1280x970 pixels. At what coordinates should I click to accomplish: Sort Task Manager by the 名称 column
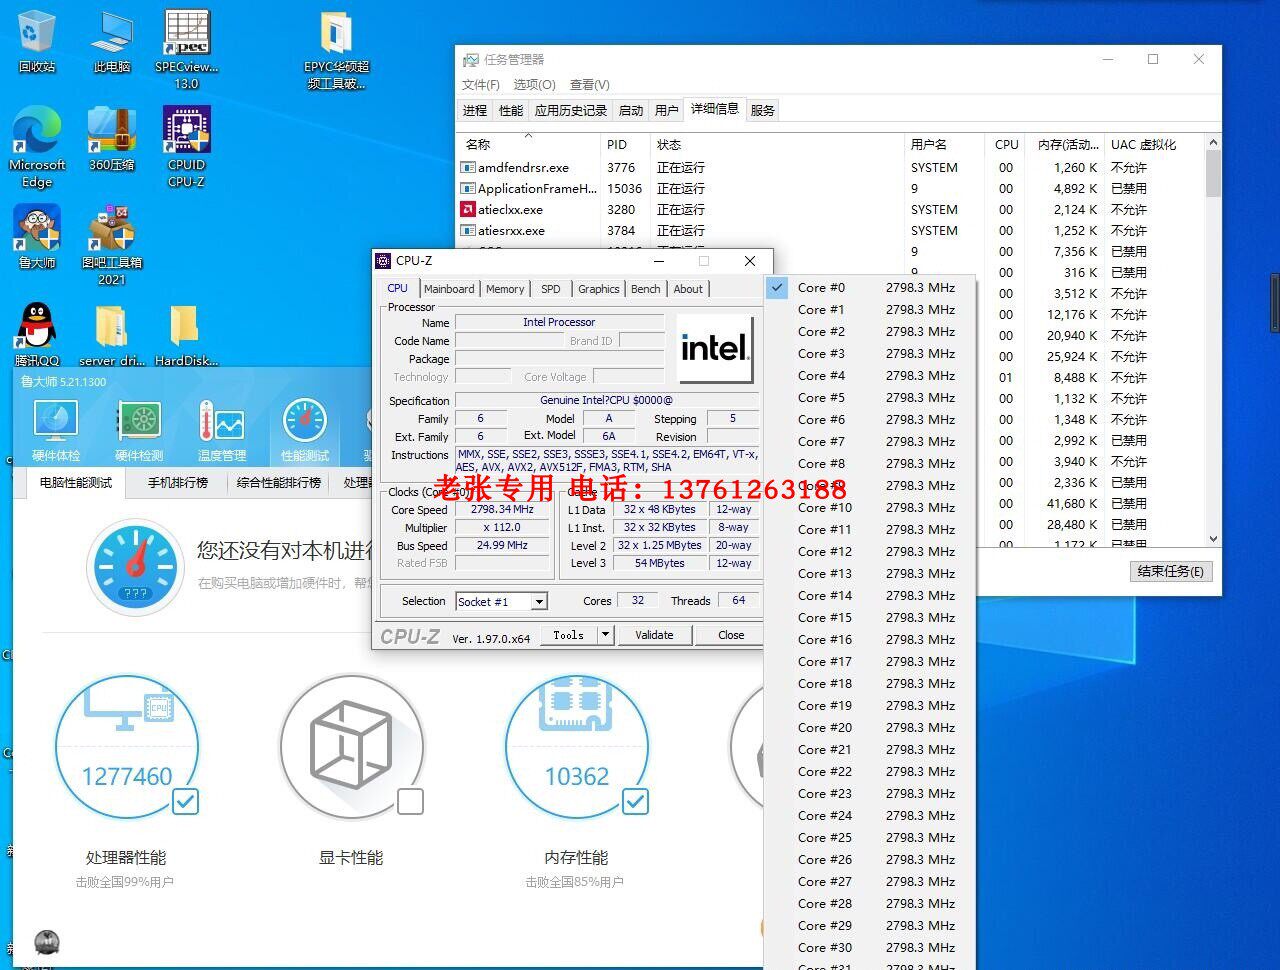click(528, 145)
